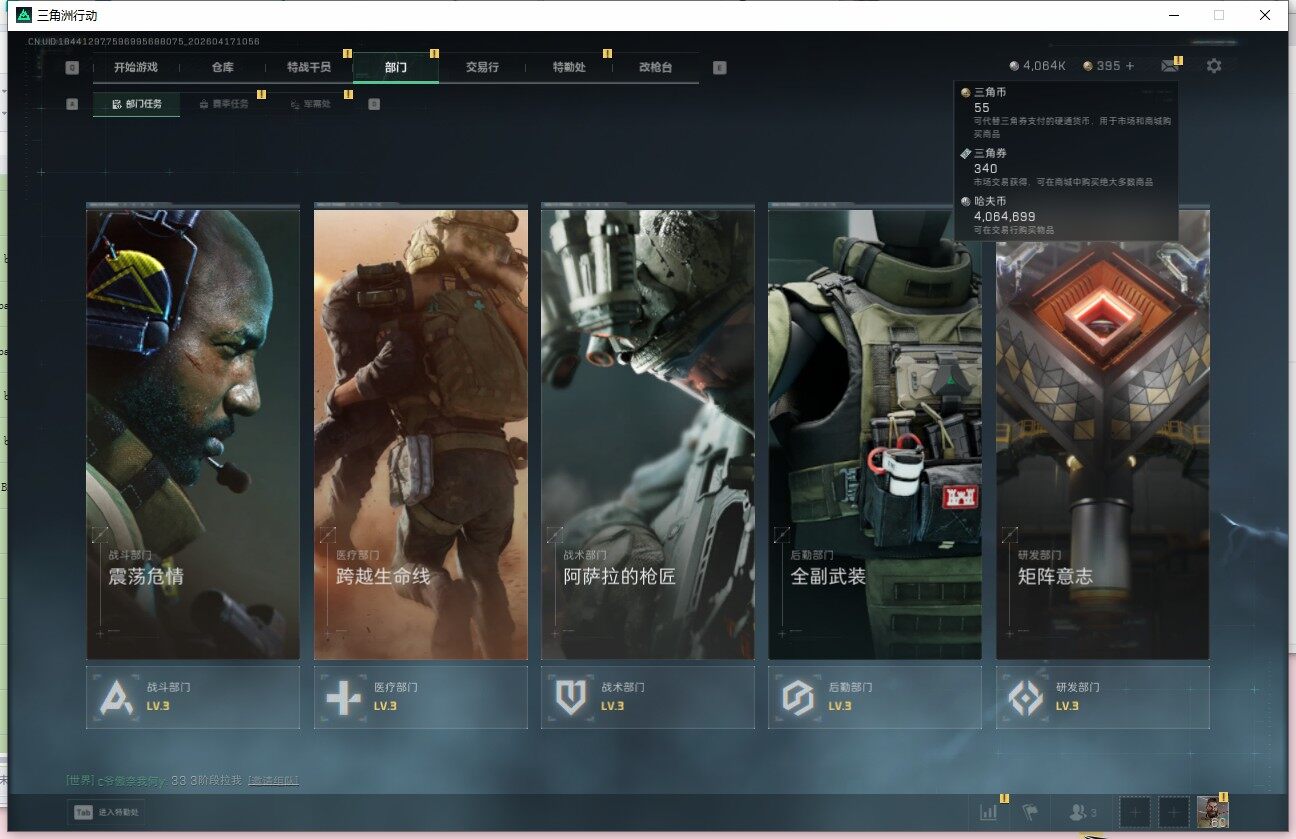Screen dimensions: 1296x839
Task: Open the 改枪台 tab
Action: tap(655, 68)
